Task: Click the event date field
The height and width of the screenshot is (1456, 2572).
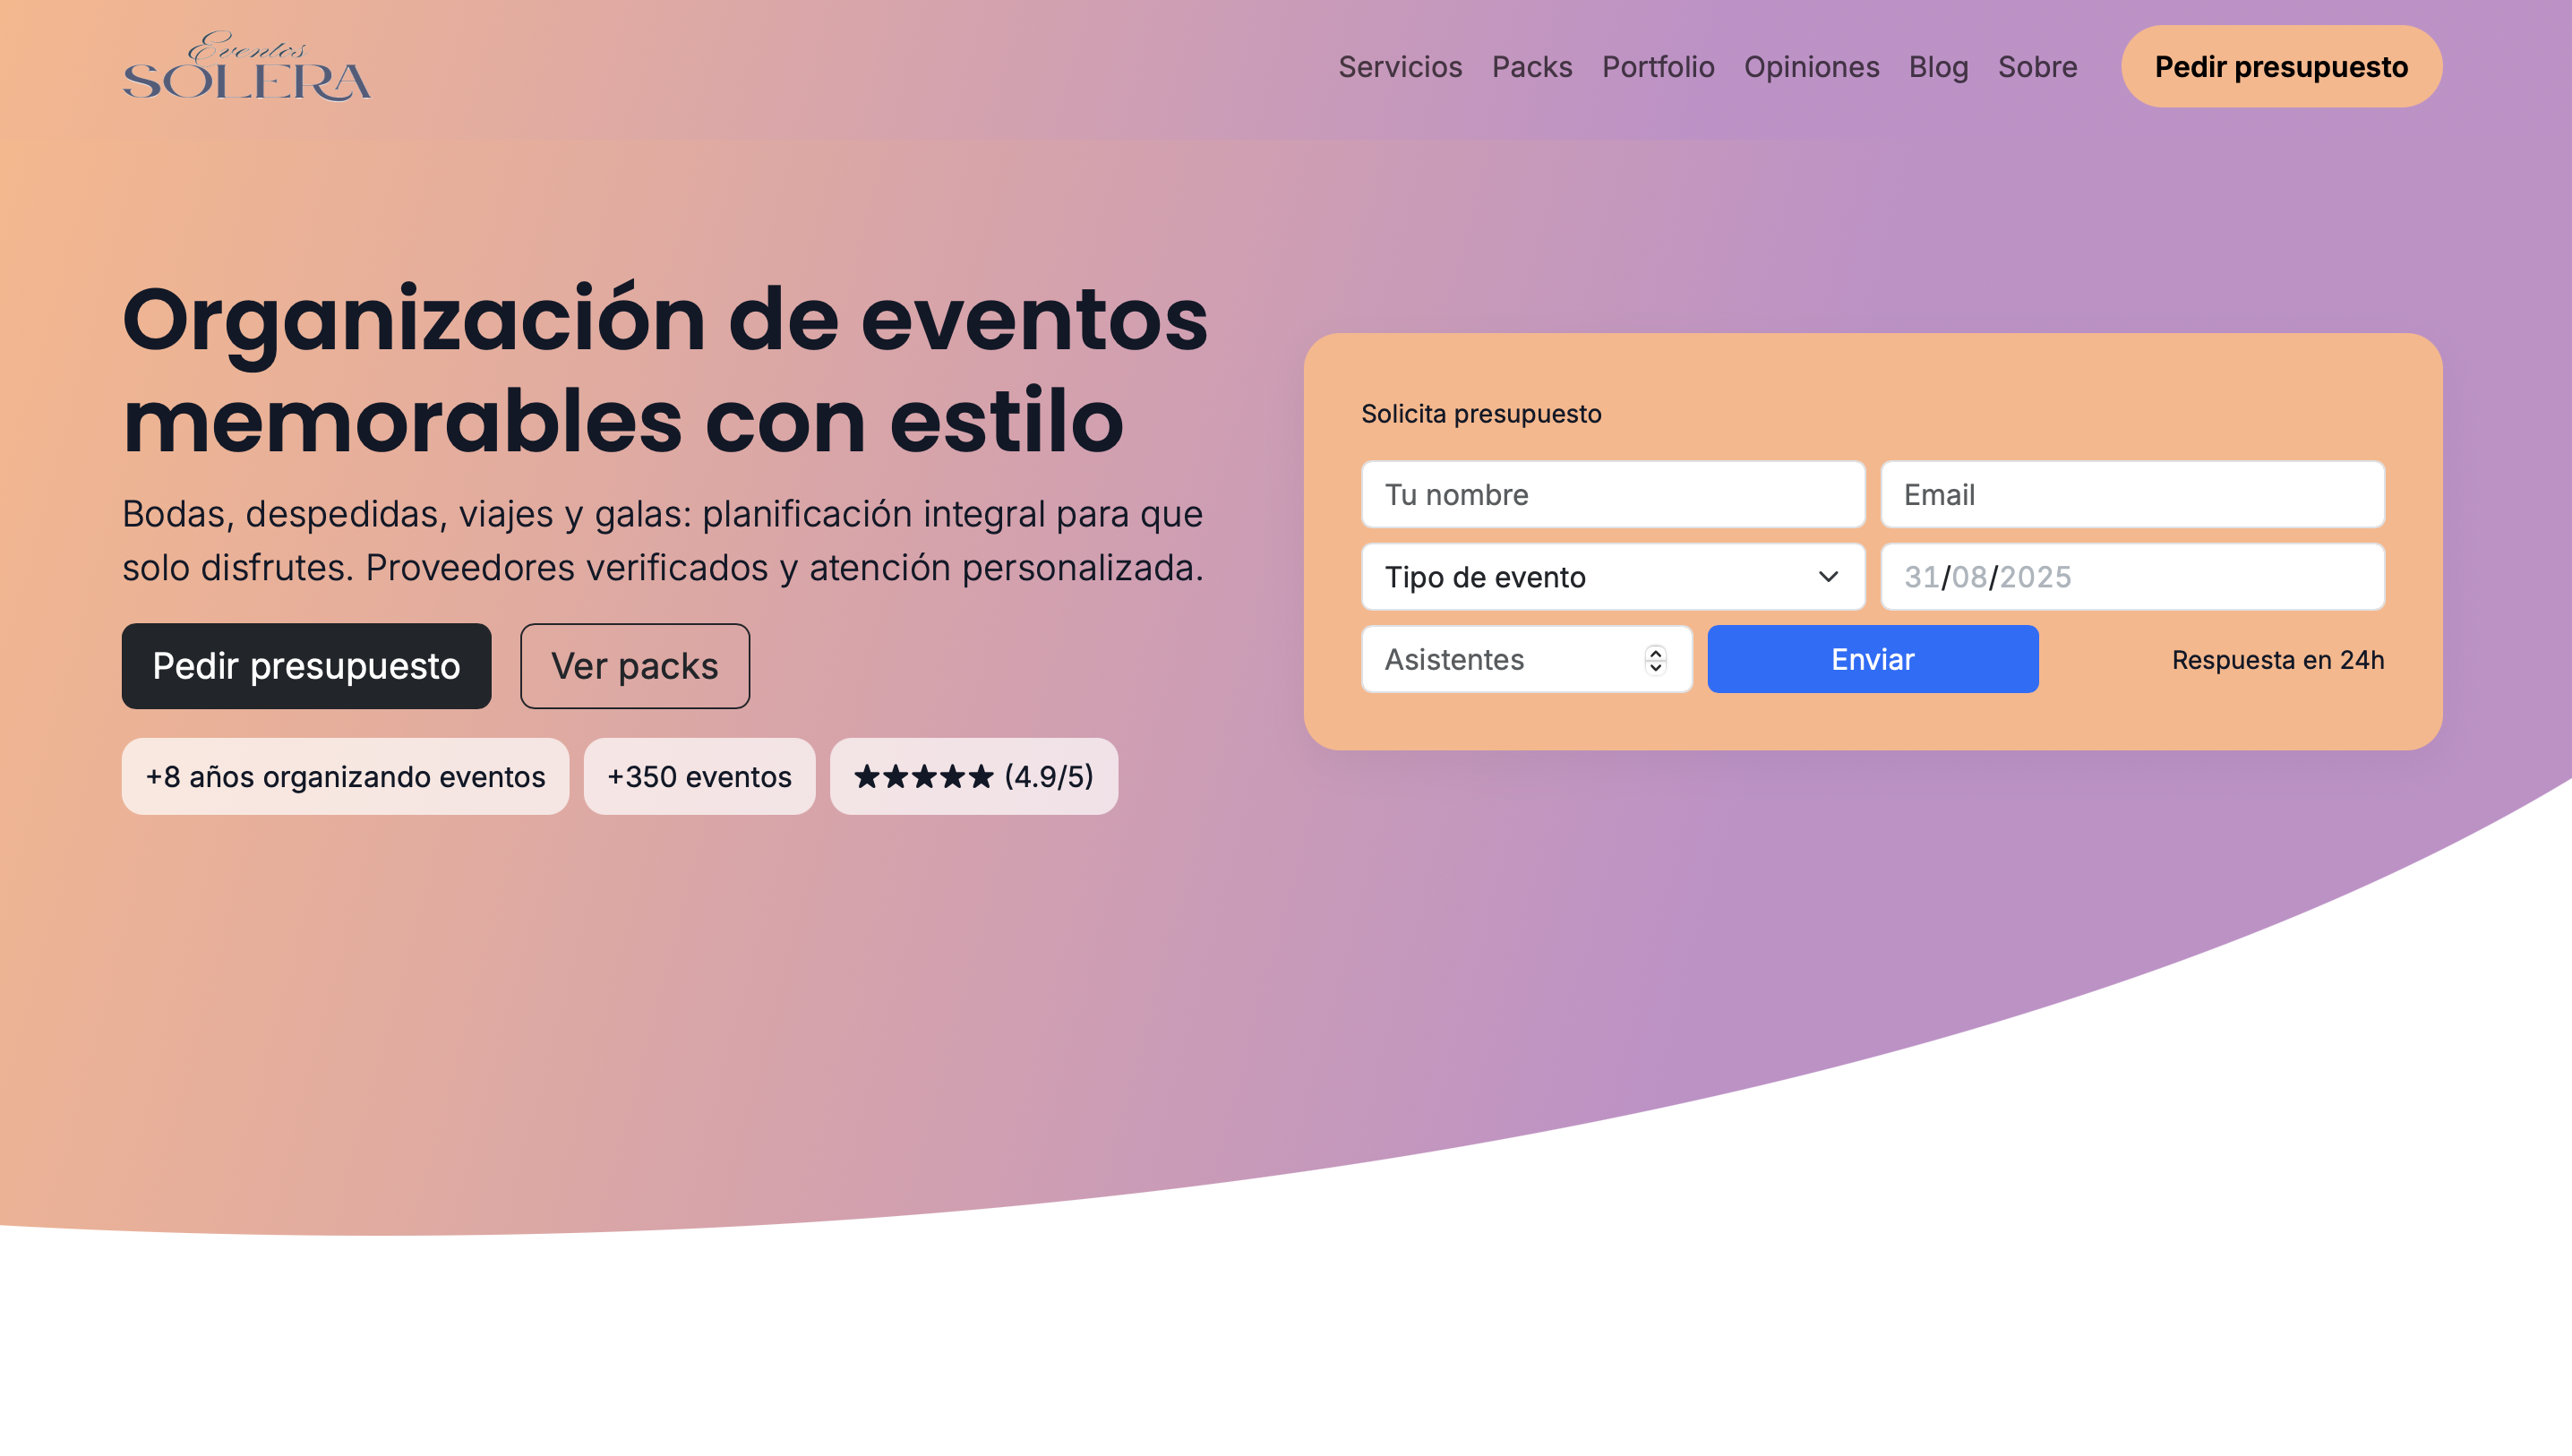Action: 2134,577
